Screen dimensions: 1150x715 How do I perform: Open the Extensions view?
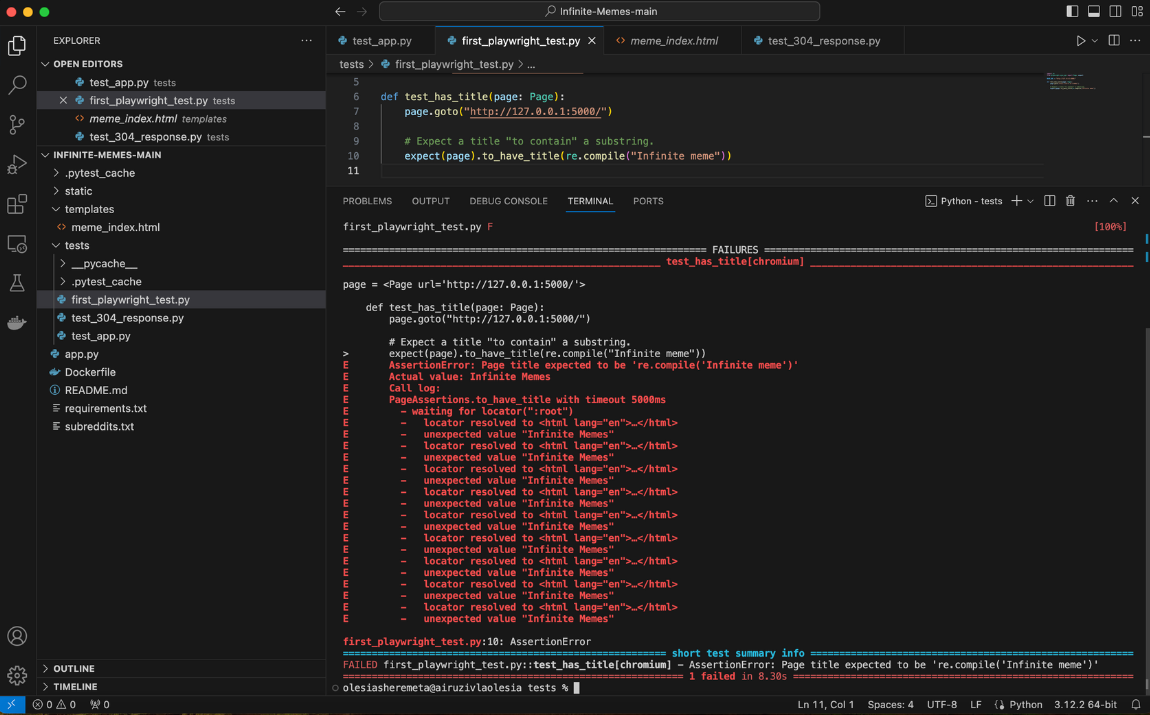(16, 205)
